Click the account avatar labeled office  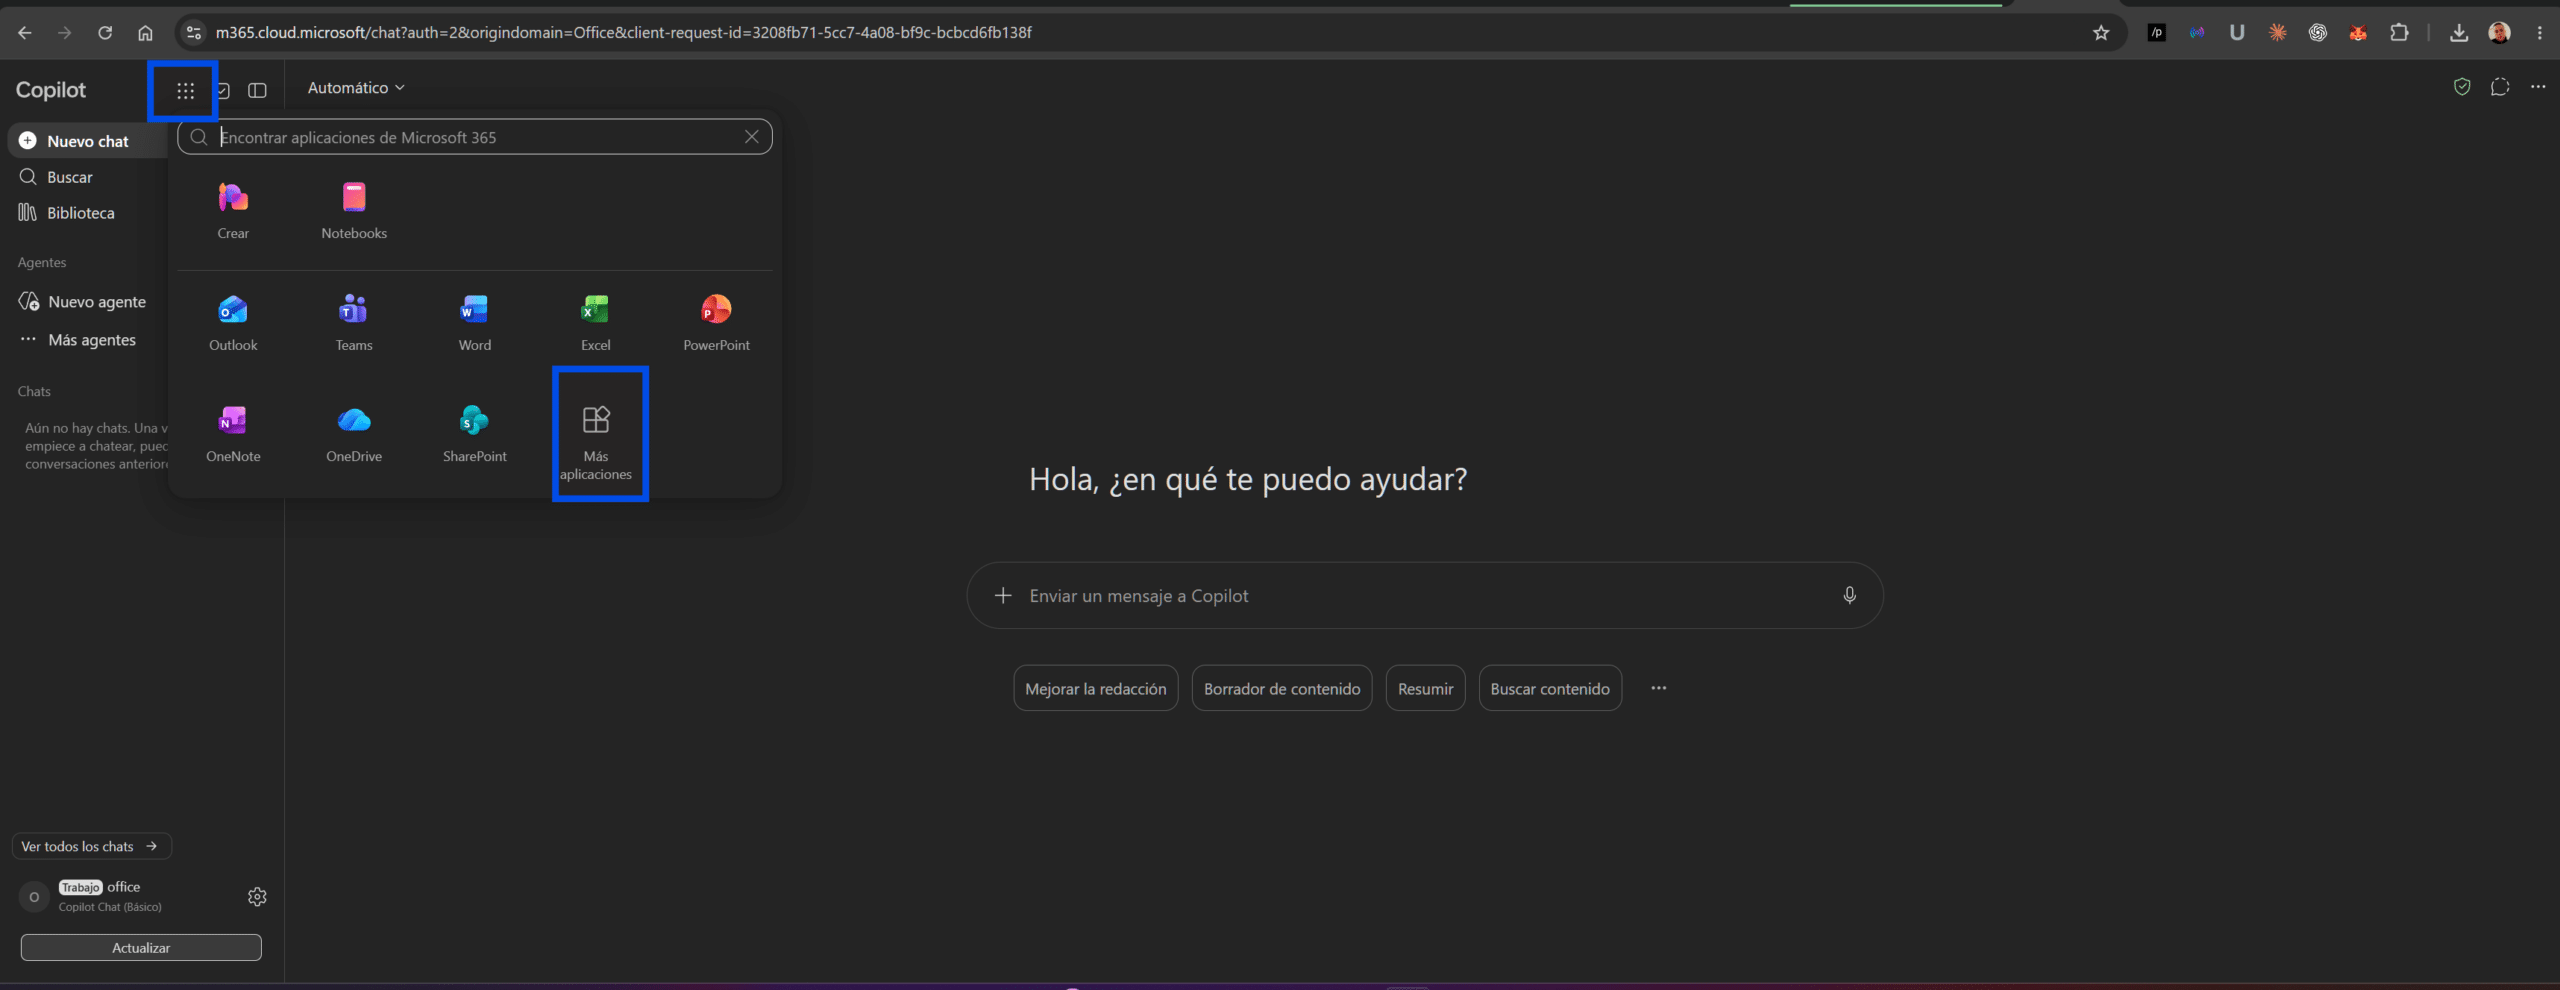click(x=34, y=897)
